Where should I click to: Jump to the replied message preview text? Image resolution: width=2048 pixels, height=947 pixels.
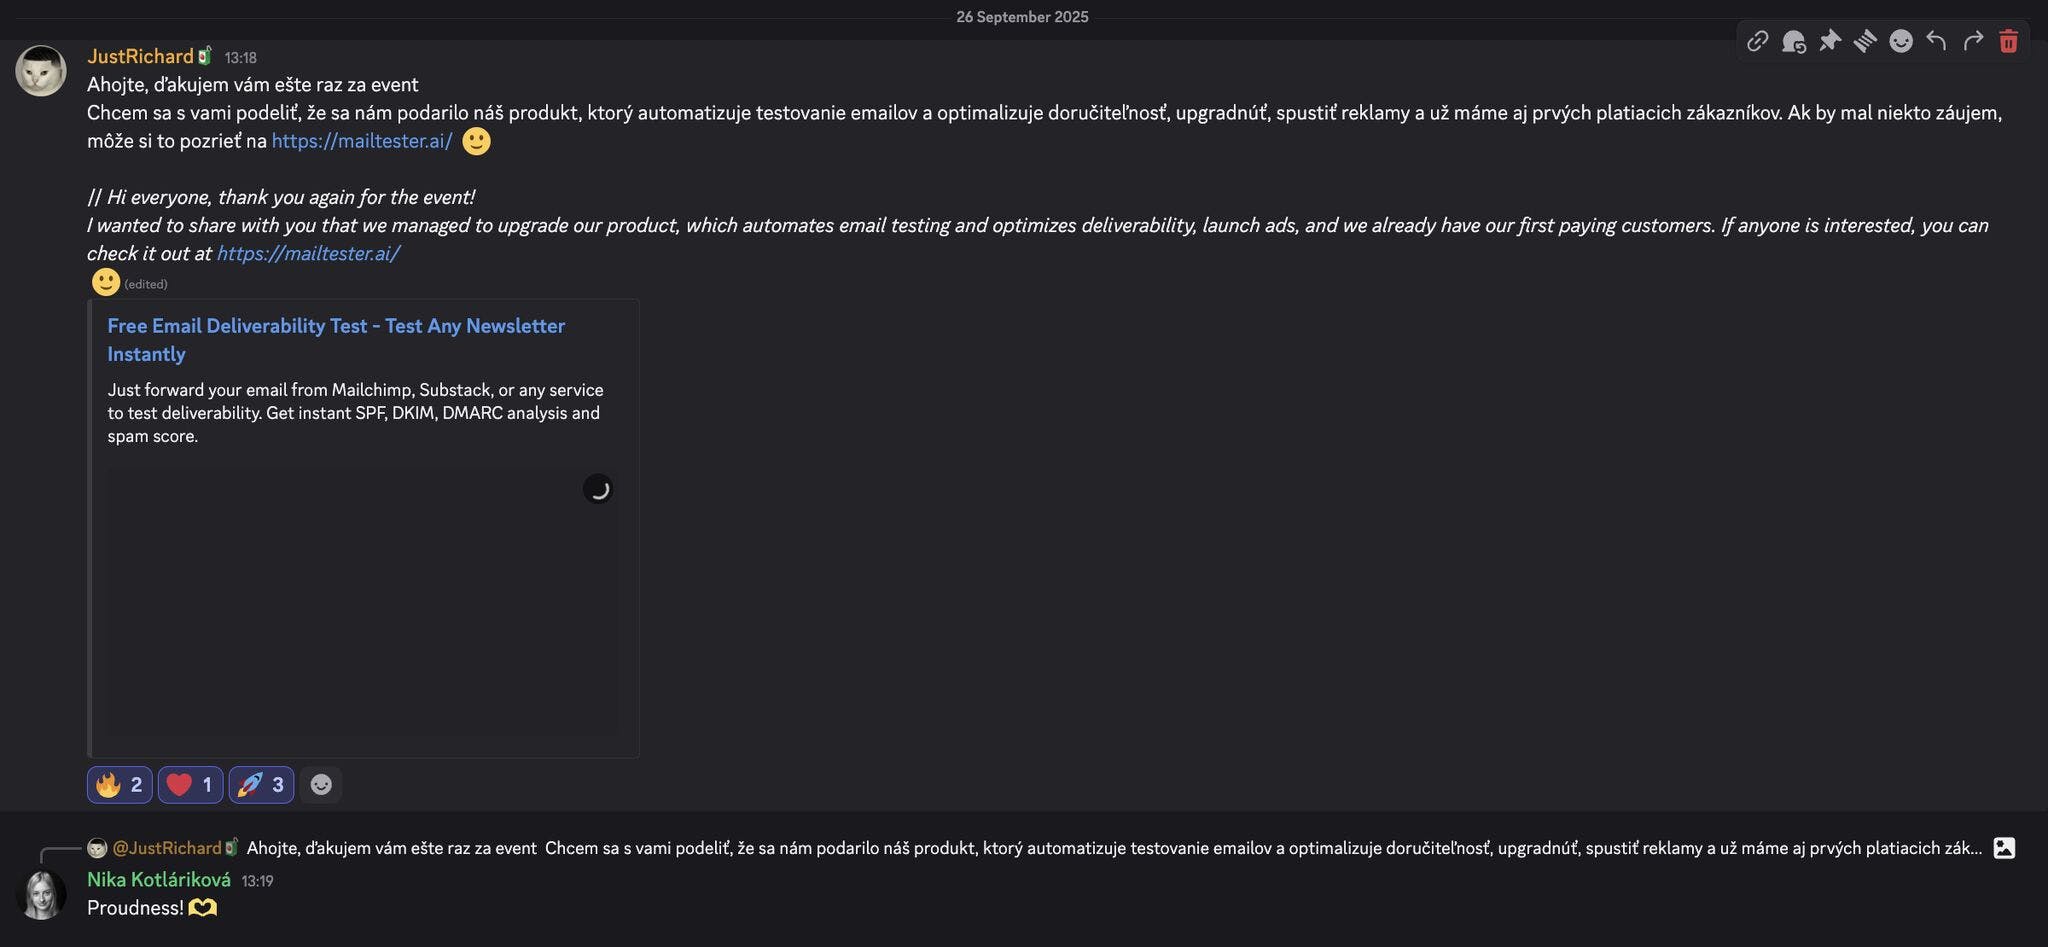(x=1114, y=848)
